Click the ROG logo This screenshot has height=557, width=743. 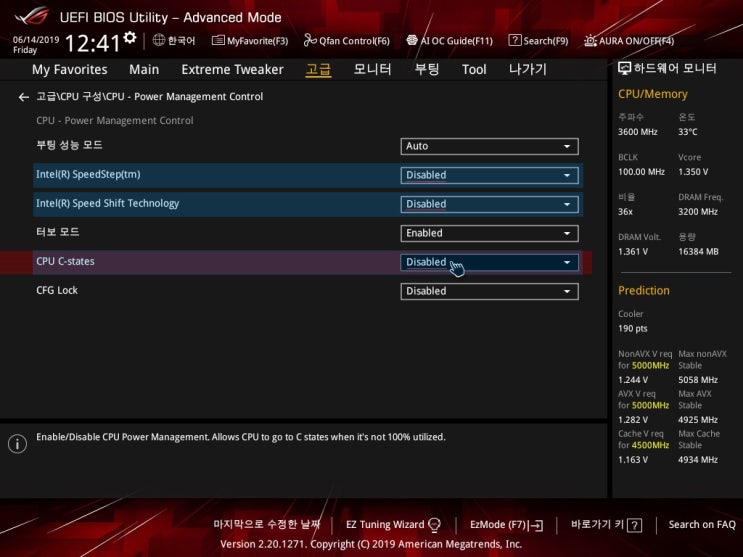tap(31, 16)
